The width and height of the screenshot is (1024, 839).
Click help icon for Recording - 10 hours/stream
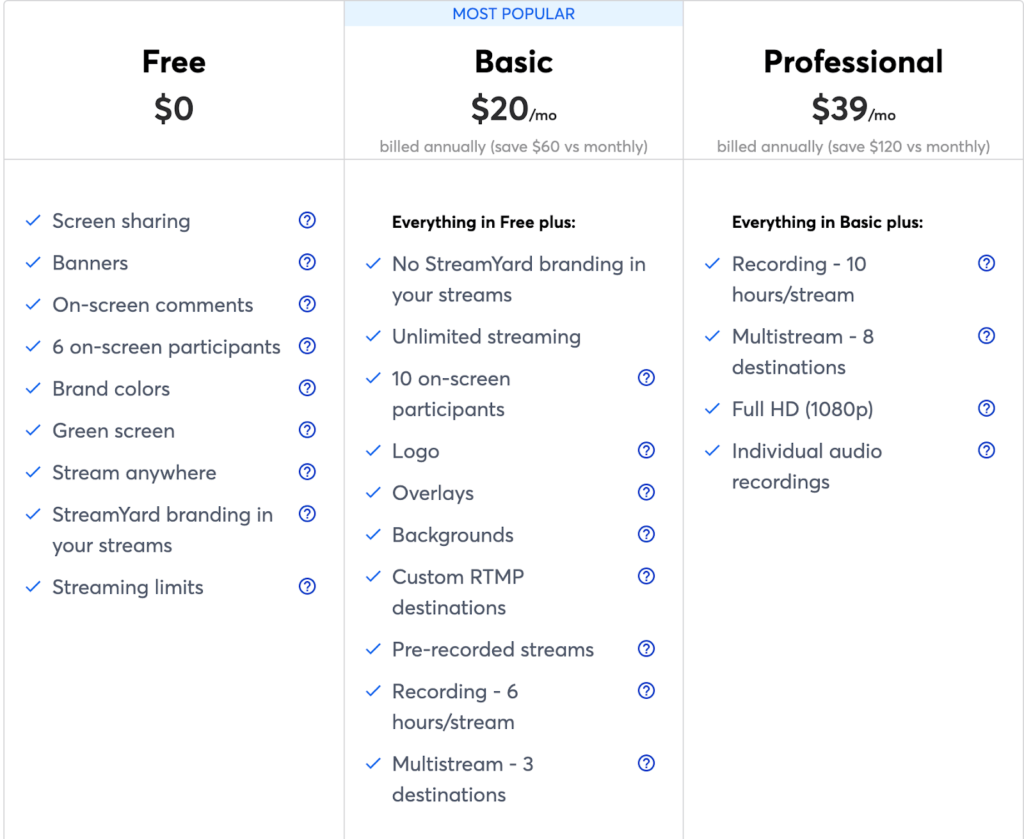pyautogui.click(x=986, y=263)
